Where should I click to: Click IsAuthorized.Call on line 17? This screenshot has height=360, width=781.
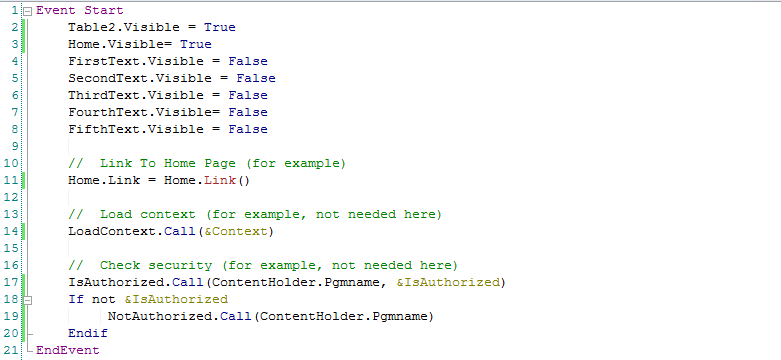click(x=136, y=282)
